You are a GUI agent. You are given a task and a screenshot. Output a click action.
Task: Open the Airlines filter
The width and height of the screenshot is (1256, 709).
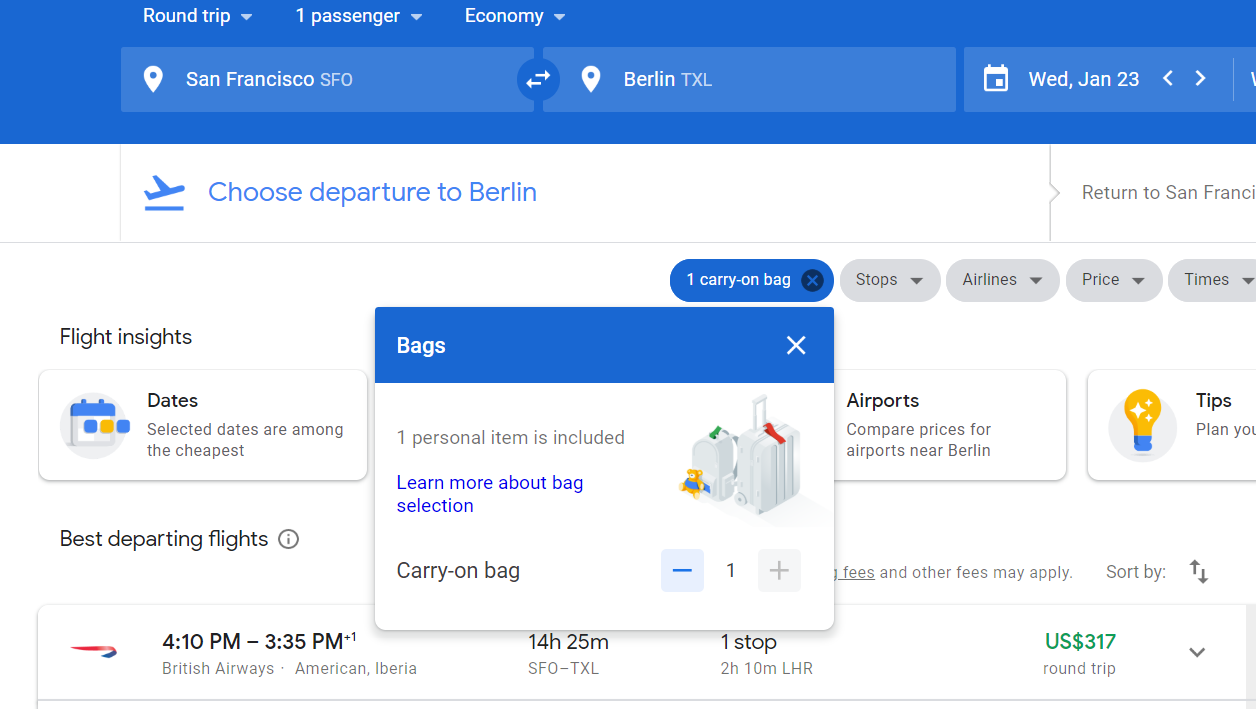click(1002, 280)
